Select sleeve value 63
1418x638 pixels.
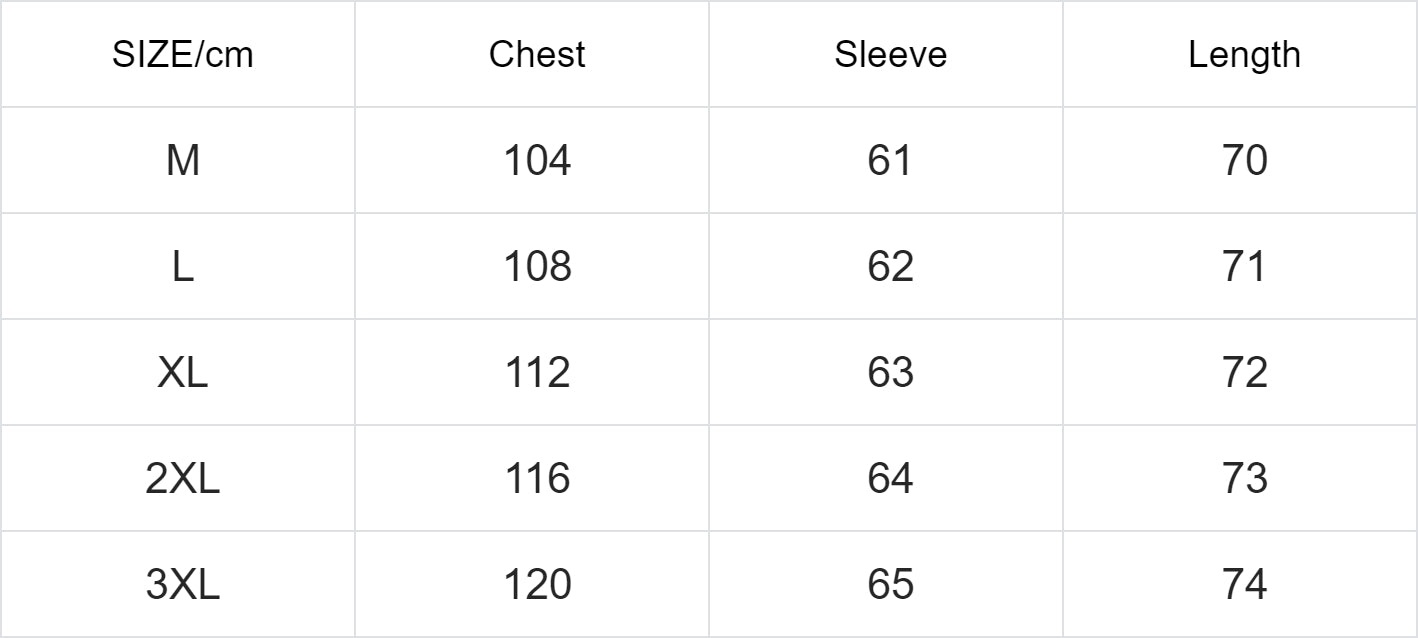tap(890, 372)
